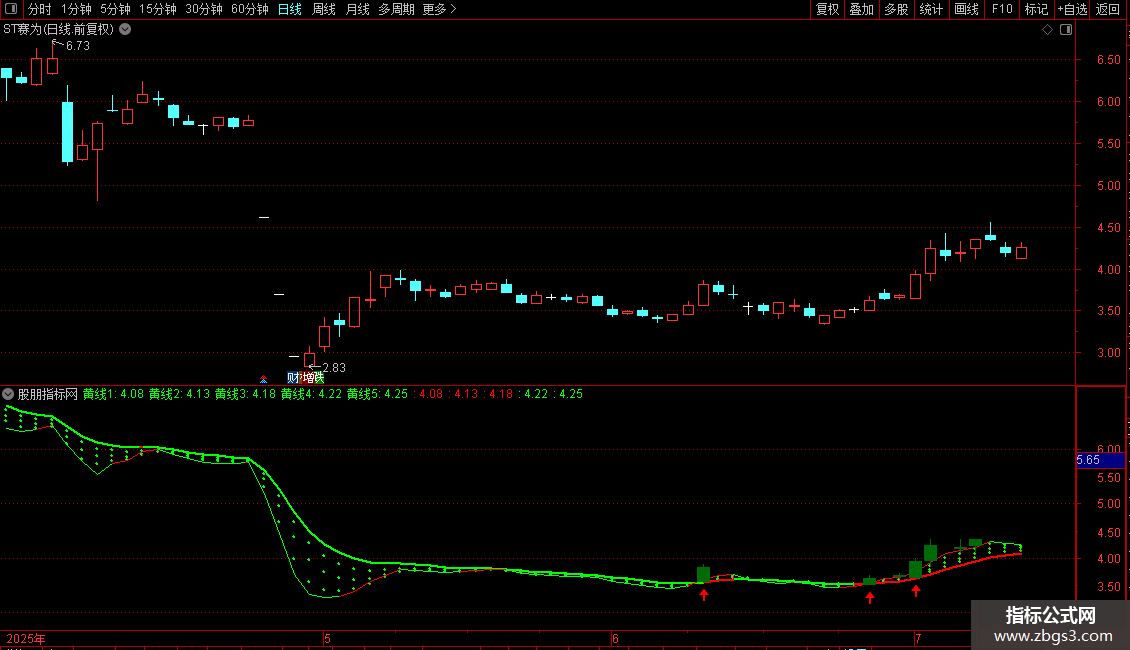Image resolution: width=1130 pixels, height=650 pixels.
Task: Click the 6.73 high price label
Action: tap(77, 46)
